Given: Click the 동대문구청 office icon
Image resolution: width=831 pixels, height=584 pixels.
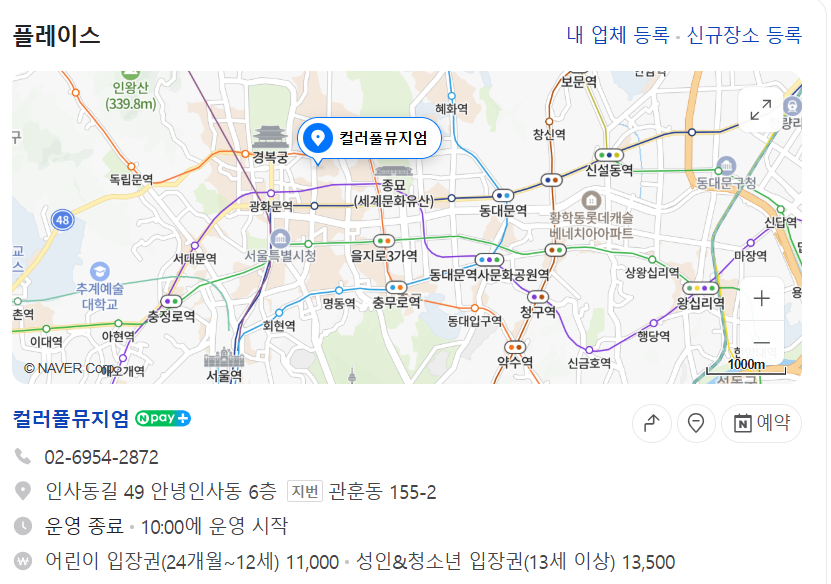Looking at the screenshot, I should click(x=726, y=166).
